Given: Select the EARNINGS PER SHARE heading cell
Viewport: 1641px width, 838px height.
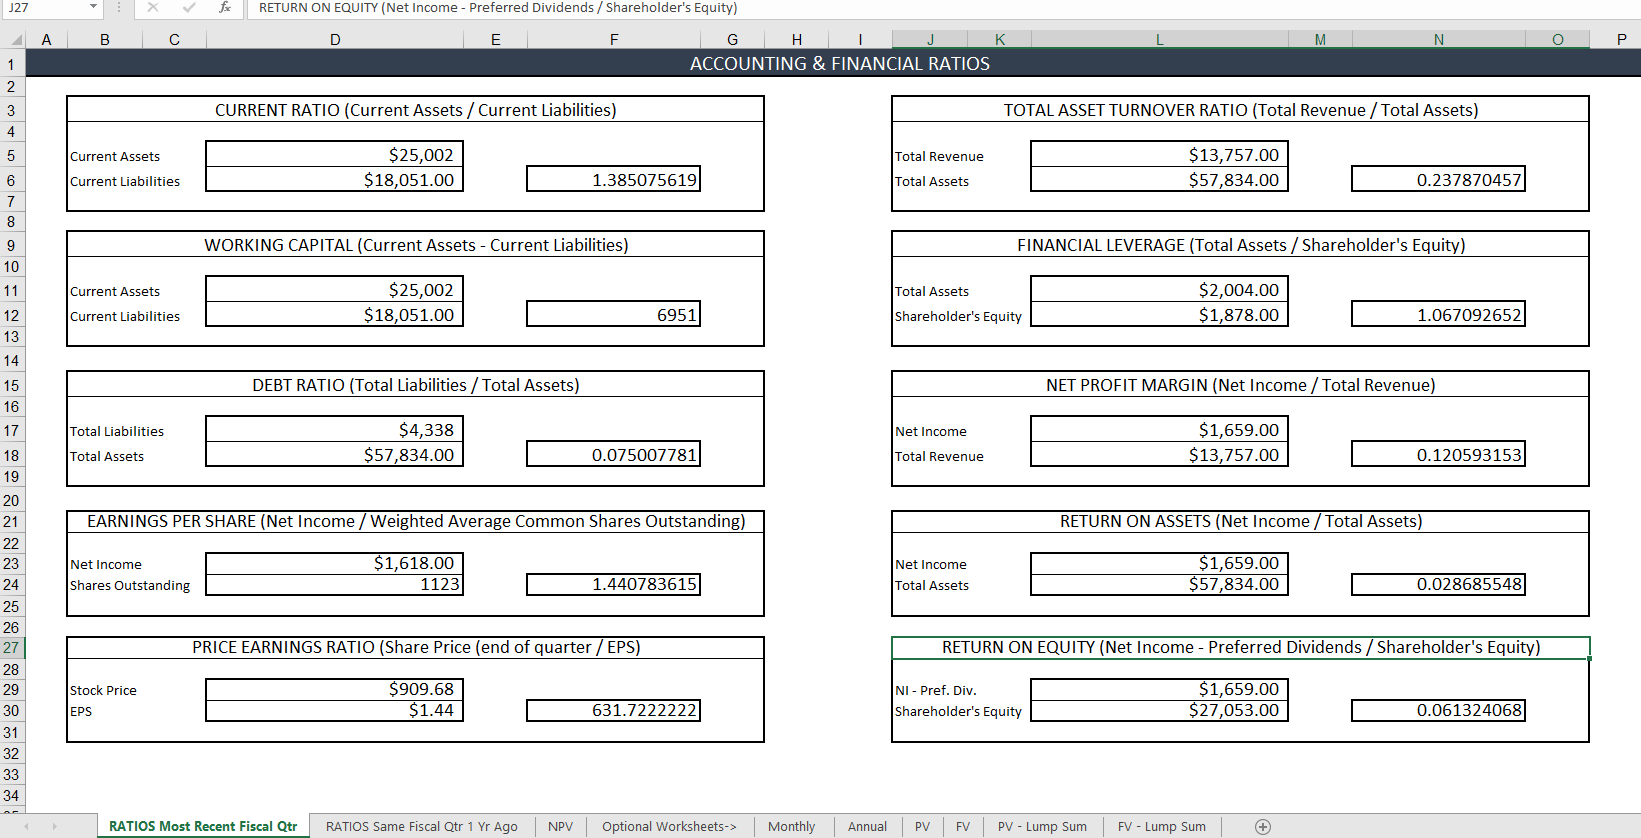Looking at the screenshot, I should click(415, 521).
